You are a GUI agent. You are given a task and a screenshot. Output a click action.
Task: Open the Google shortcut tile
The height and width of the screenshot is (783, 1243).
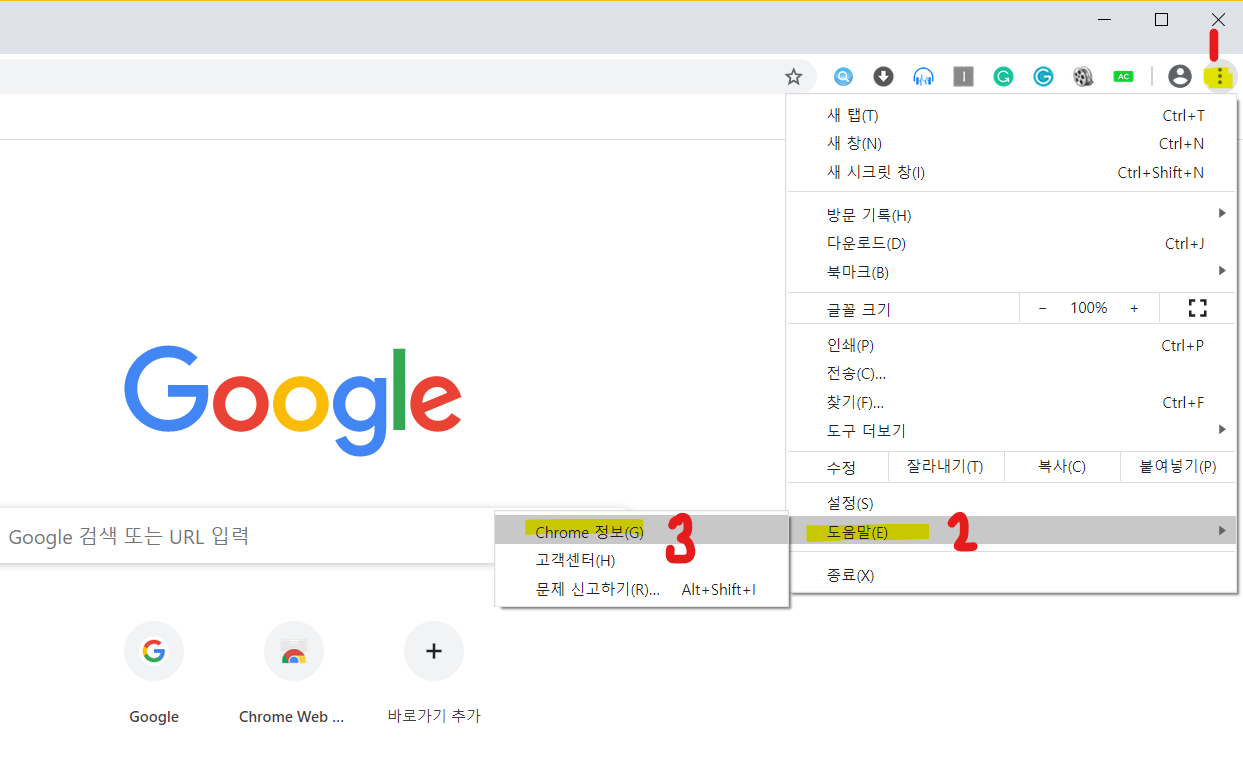[154, 651]
